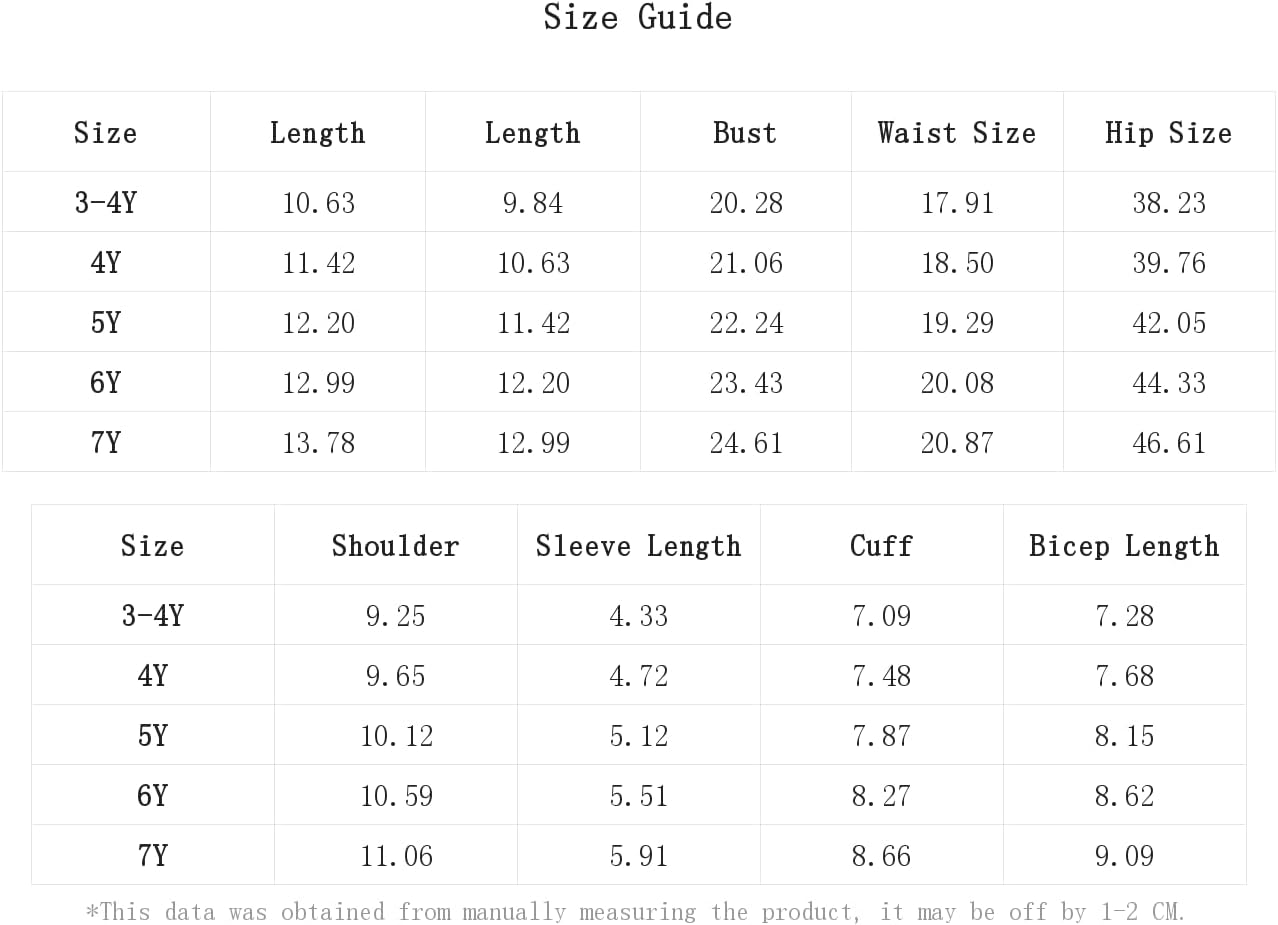Image resolution: width=1278 pixels, height=925 pixels.
Task: Select the Bicep Length column header
Action: pos(1124,546)
